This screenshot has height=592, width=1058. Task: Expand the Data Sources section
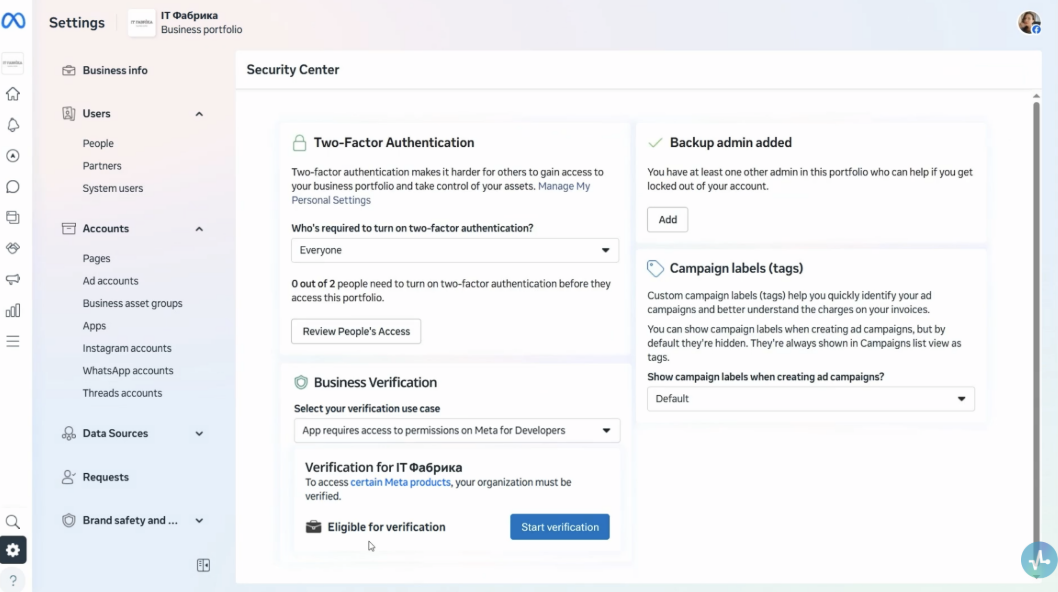click(x=199, y=433)
